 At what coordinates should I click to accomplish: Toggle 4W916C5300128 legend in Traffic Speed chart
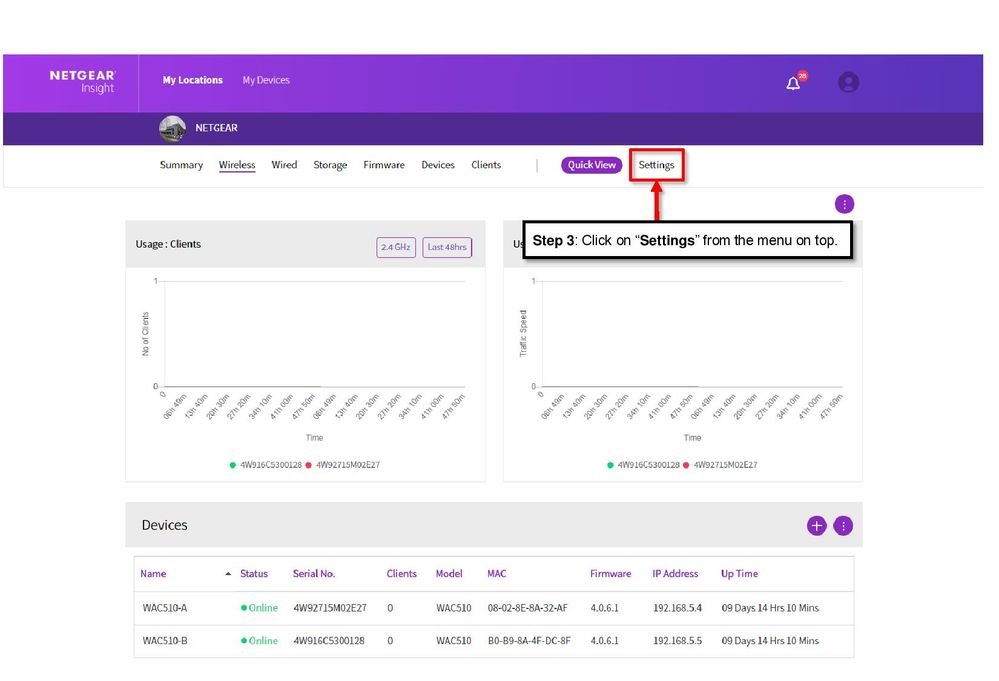(643, 465)
